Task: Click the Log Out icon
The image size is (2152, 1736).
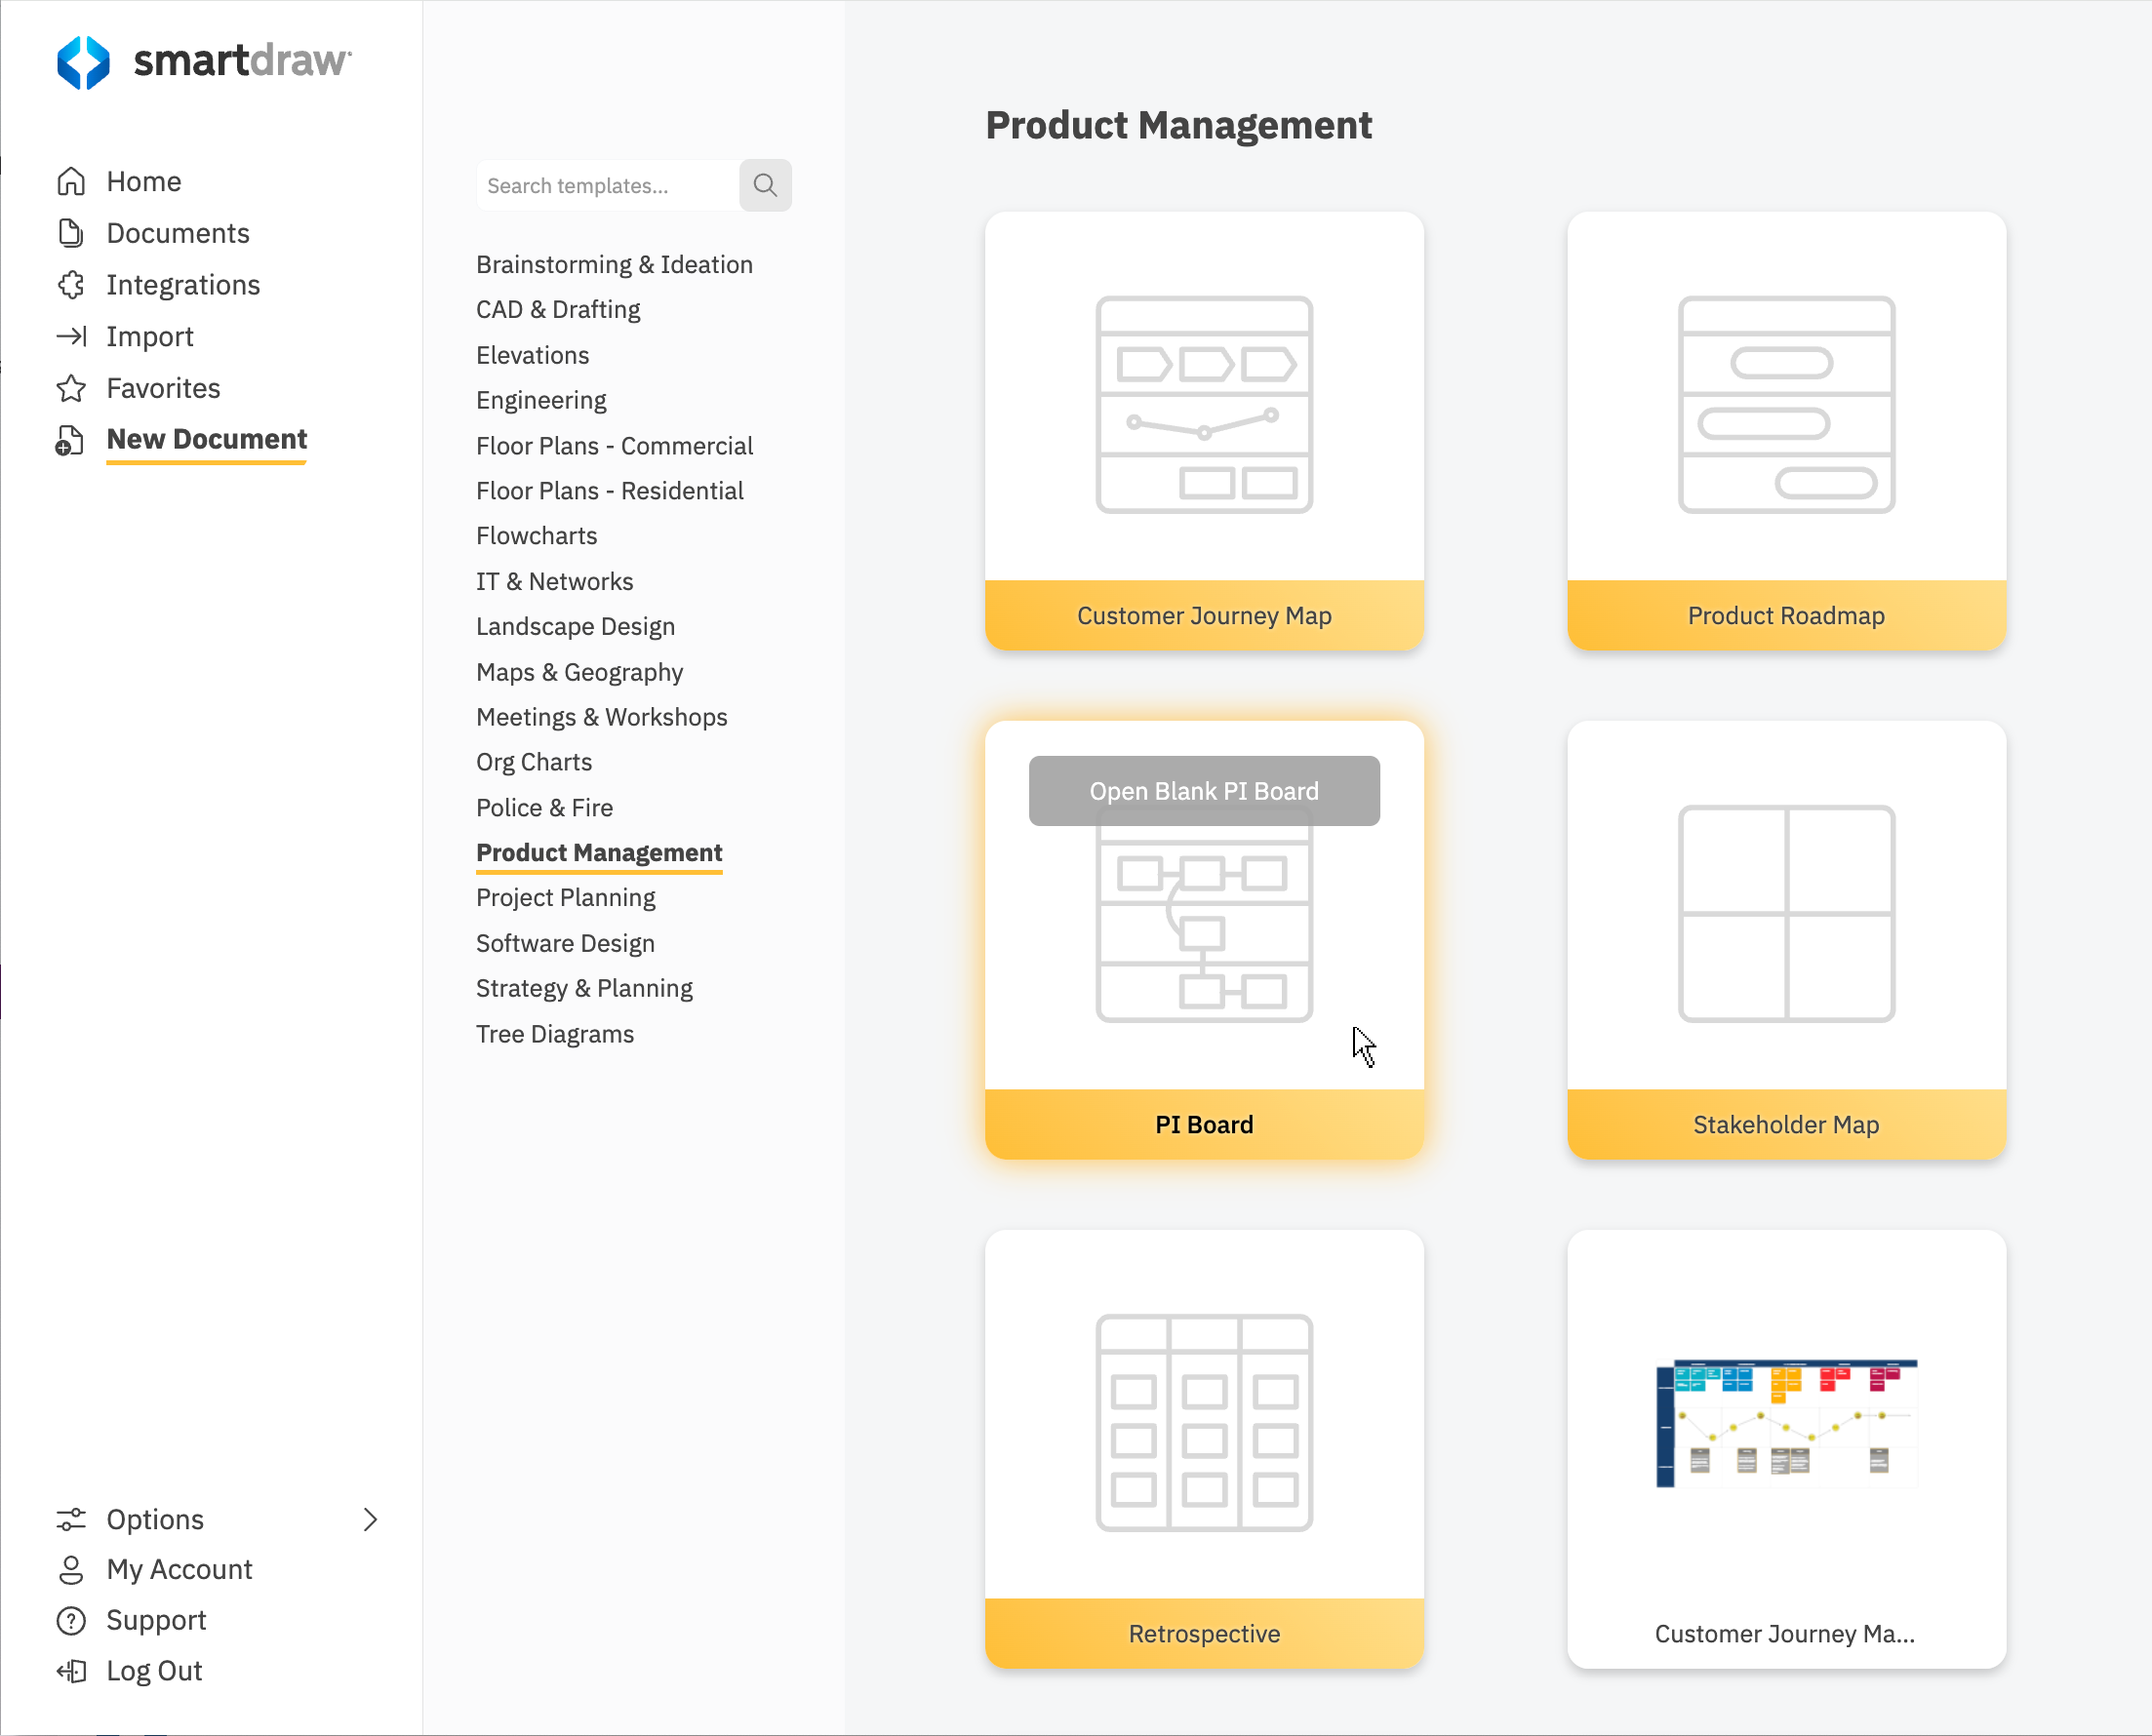Action: point(71,1671)
